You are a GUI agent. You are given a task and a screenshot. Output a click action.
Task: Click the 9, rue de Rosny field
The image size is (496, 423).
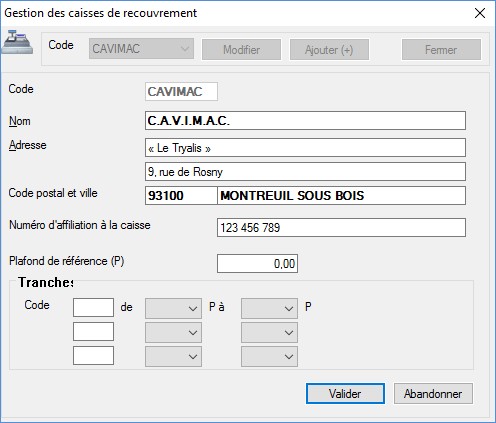pyautogui.click(x=305, y=172)
